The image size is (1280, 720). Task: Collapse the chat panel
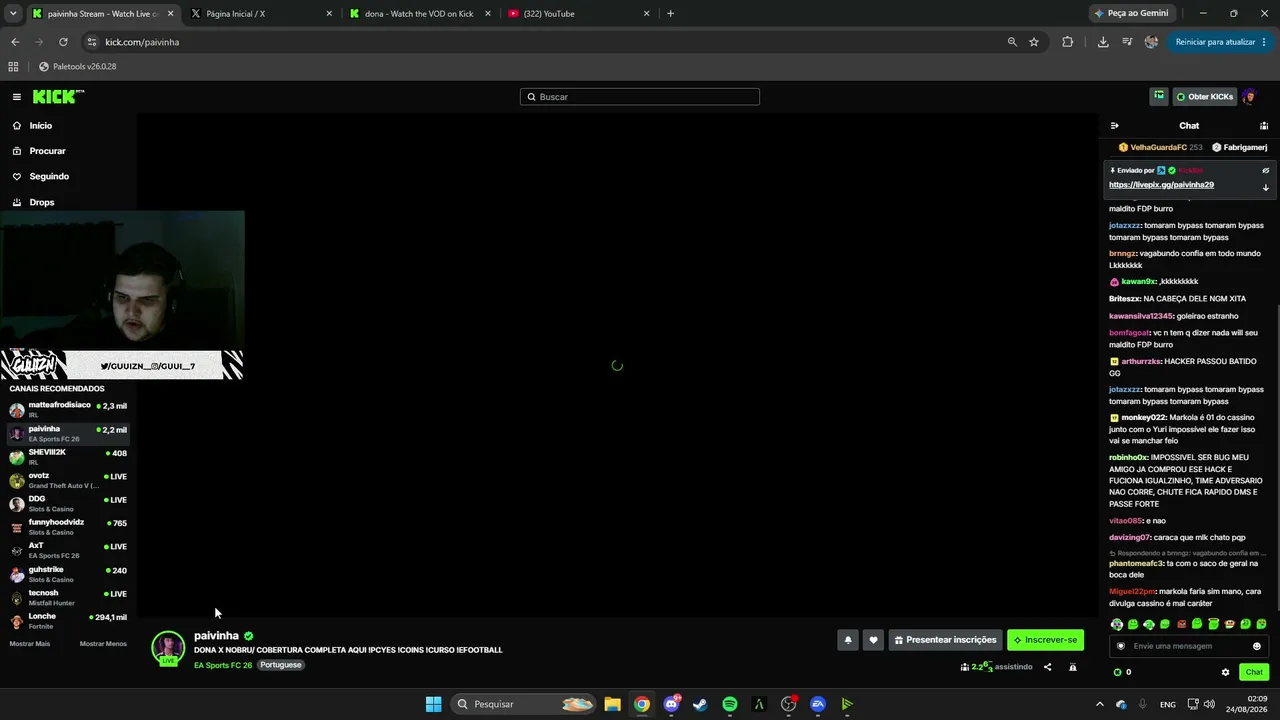[1115, 126]
